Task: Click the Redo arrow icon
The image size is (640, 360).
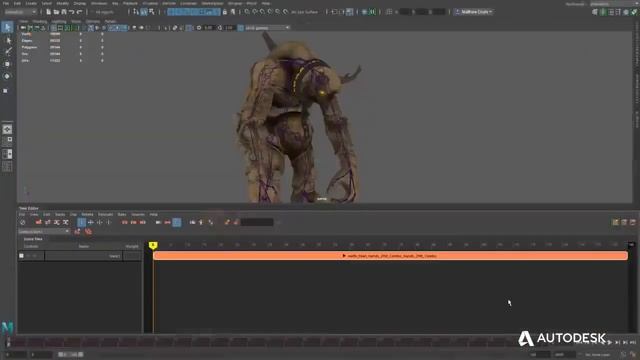Action: [80, 12]
